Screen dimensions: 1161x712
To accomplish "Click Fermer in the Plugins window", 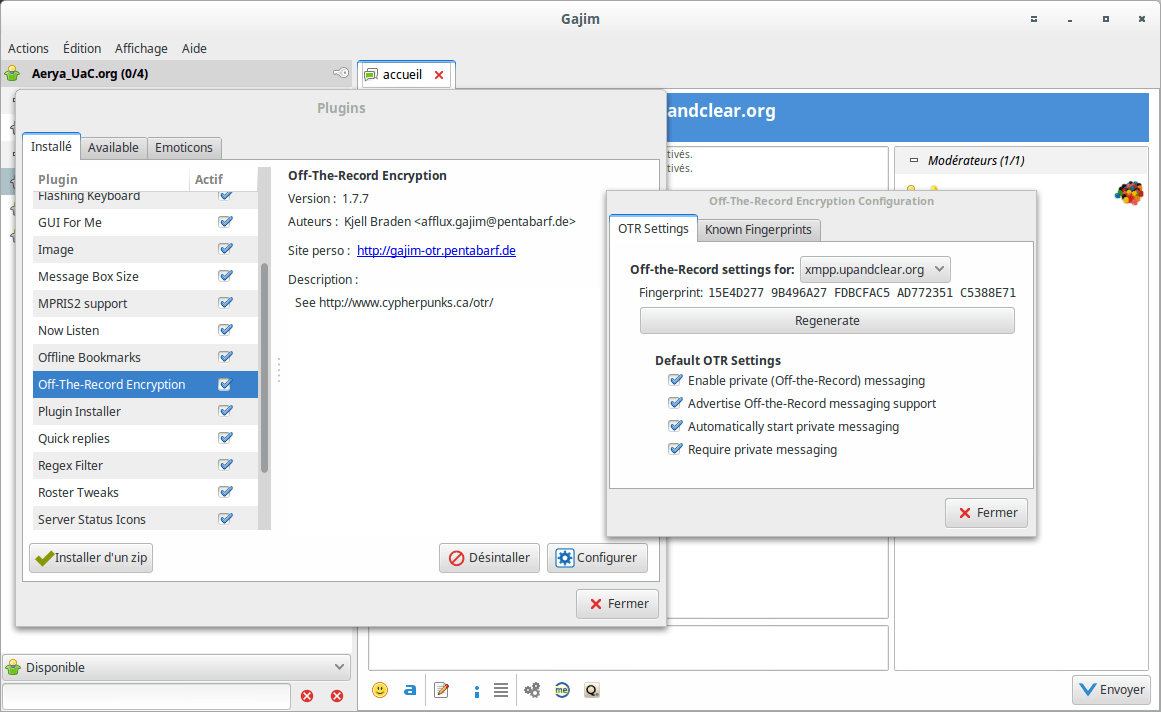I will [x=618, y=604].
